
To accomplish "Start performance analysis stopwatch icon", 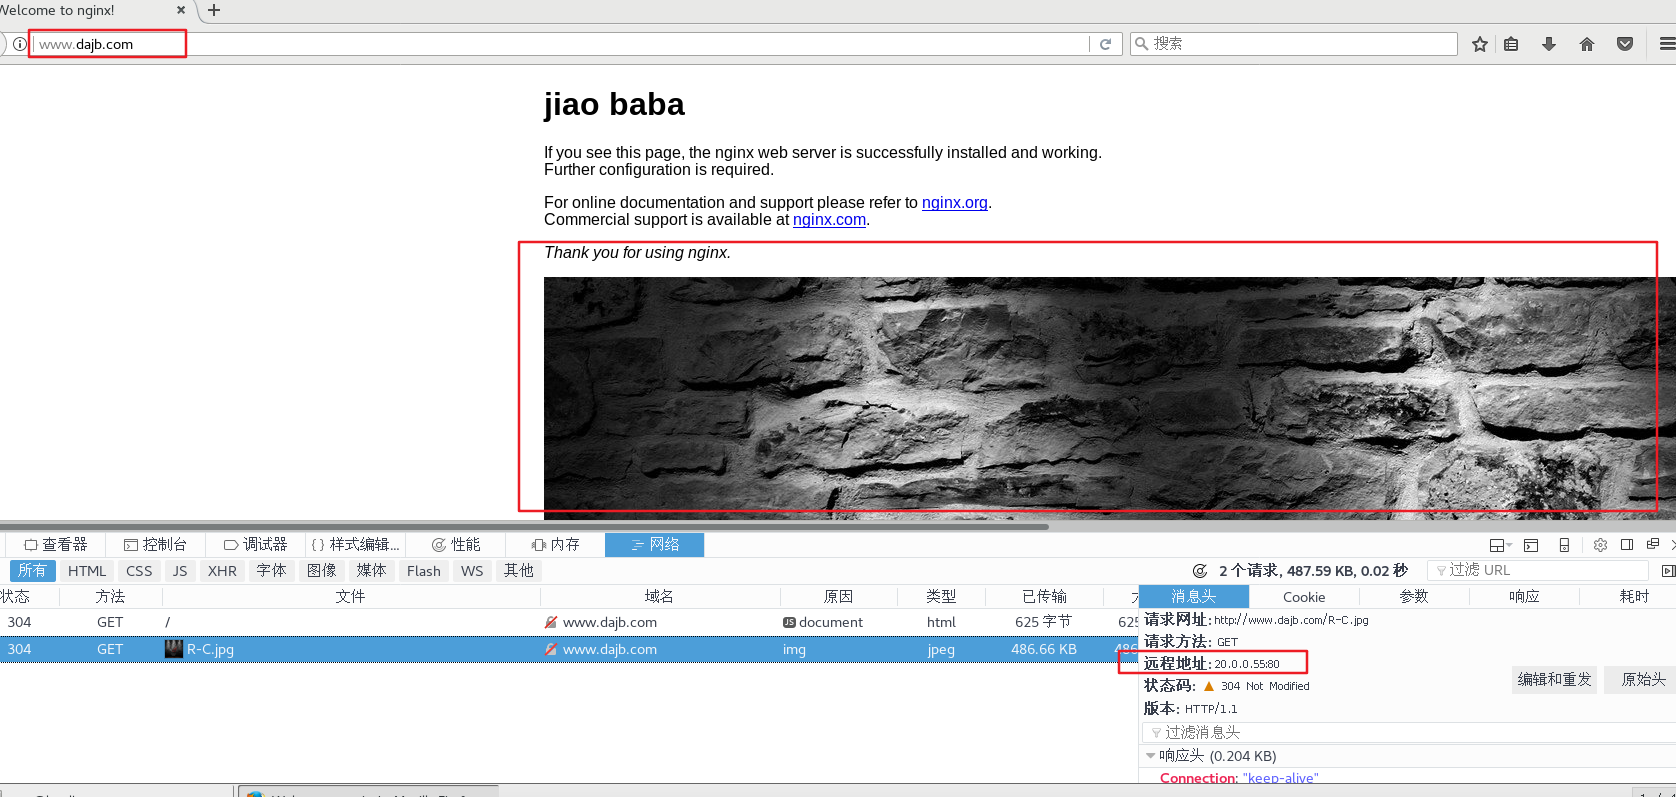I will 1200,571.
